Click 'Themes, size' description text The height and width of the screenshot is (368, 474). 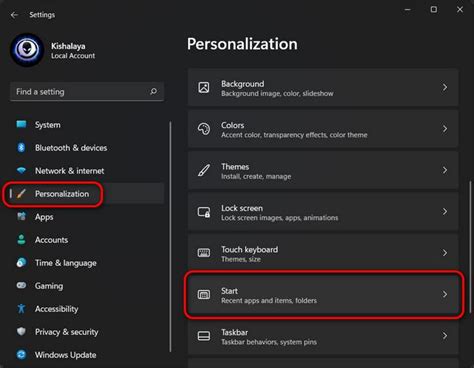tap(241, 259)
